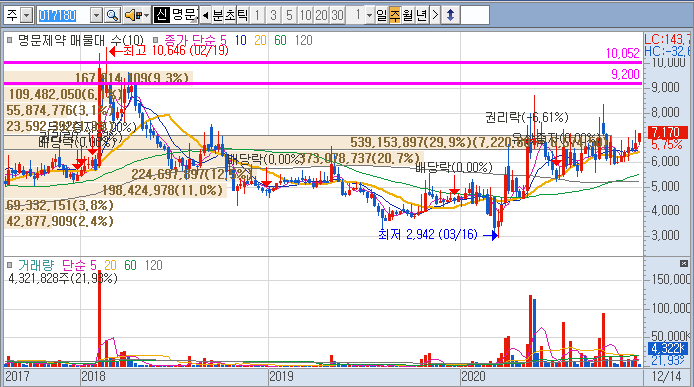Viewport: 694px width, 387px height.
Task: Expand the speaker icon dropdown arrow
Action: pos(147,15)
